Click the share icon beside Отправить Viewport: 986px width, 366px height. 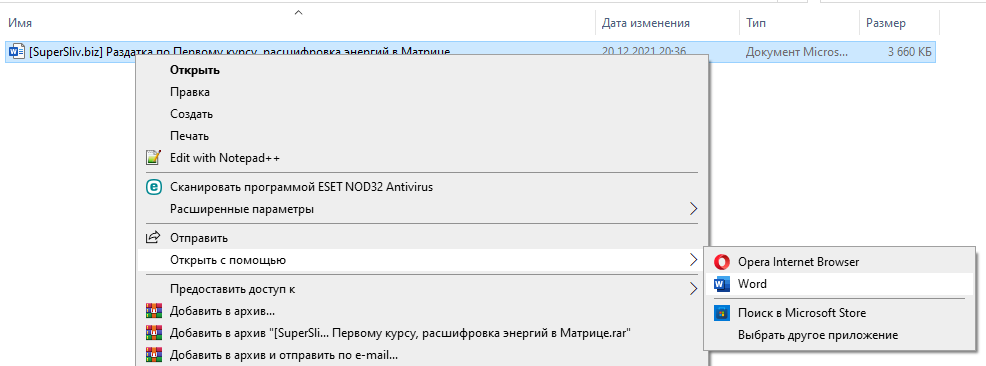153,238
